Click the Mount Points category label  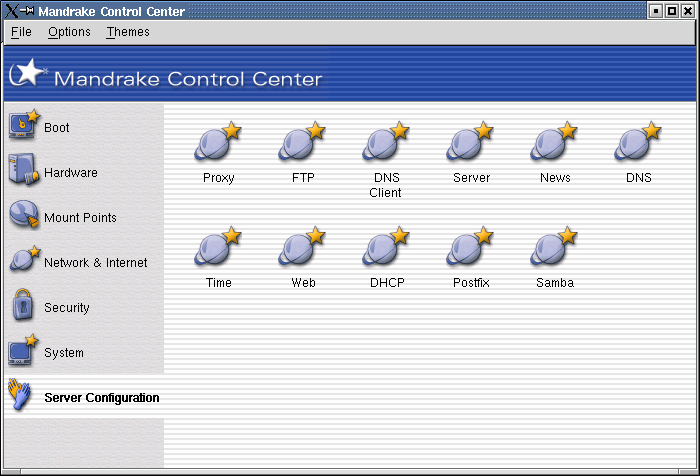[x=80, y=218]
